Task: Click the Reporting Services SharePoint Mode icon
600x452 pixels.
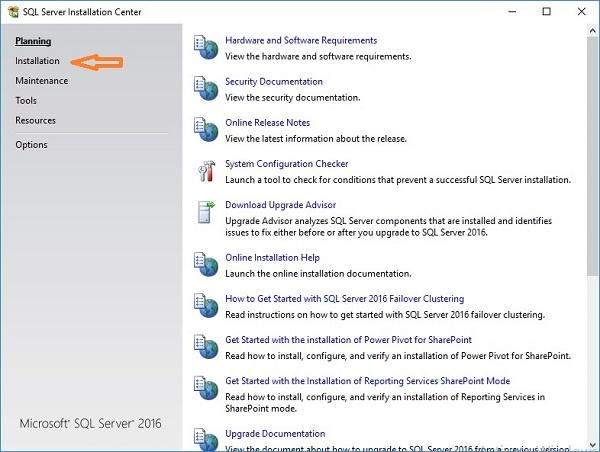Action: 206,389
